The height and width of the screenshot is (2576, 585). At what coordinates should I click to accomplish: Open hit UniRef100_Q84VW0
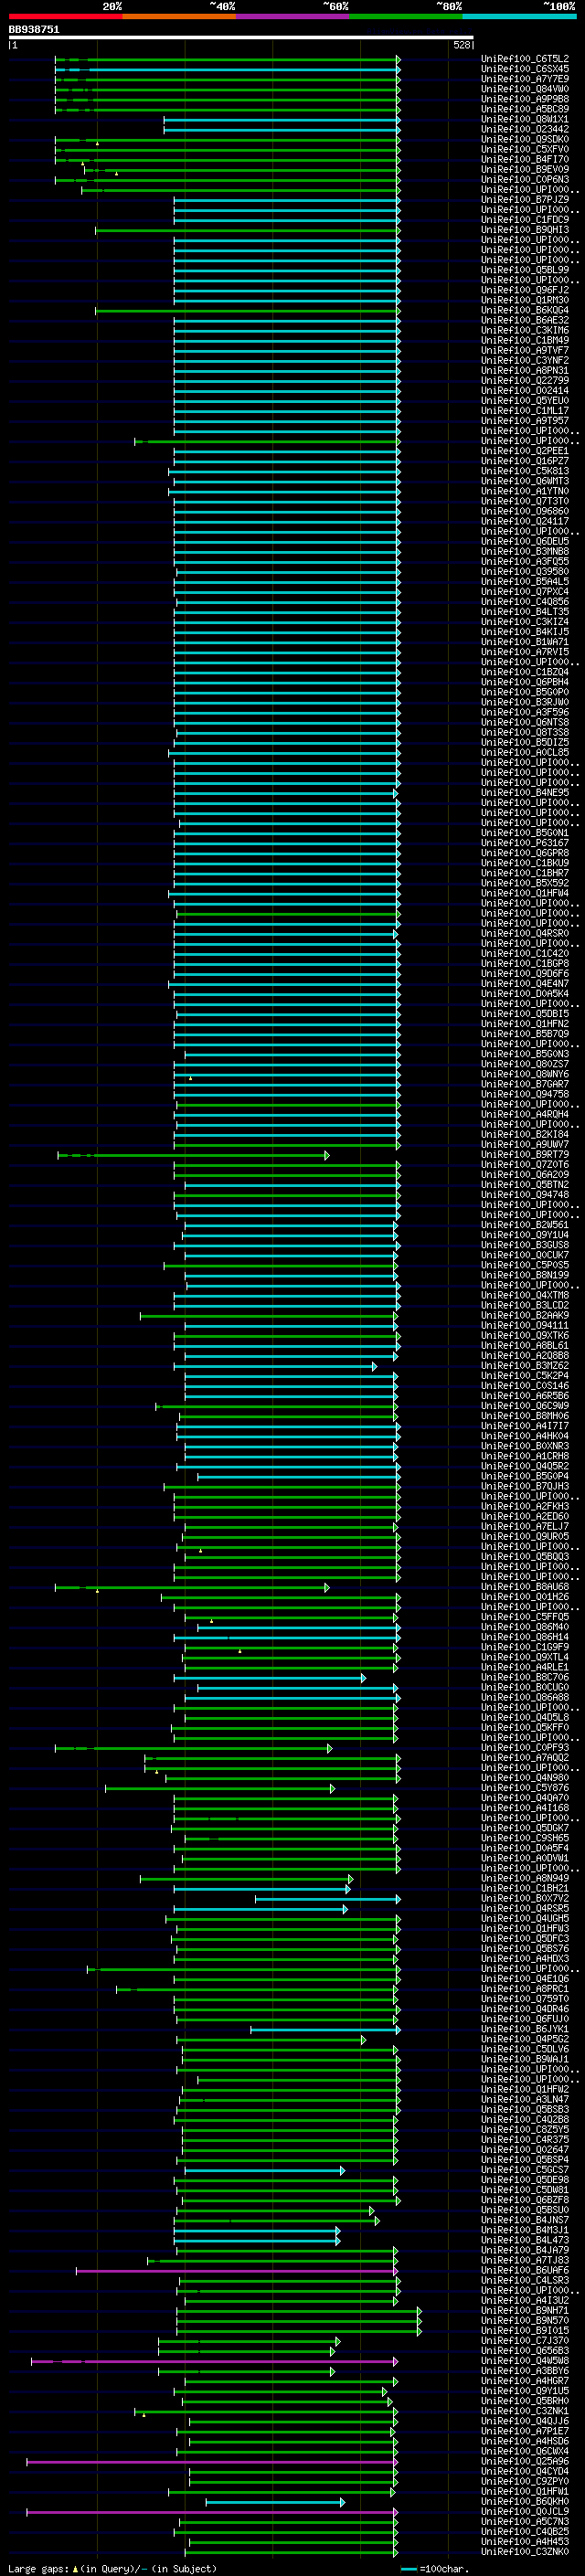525,89
